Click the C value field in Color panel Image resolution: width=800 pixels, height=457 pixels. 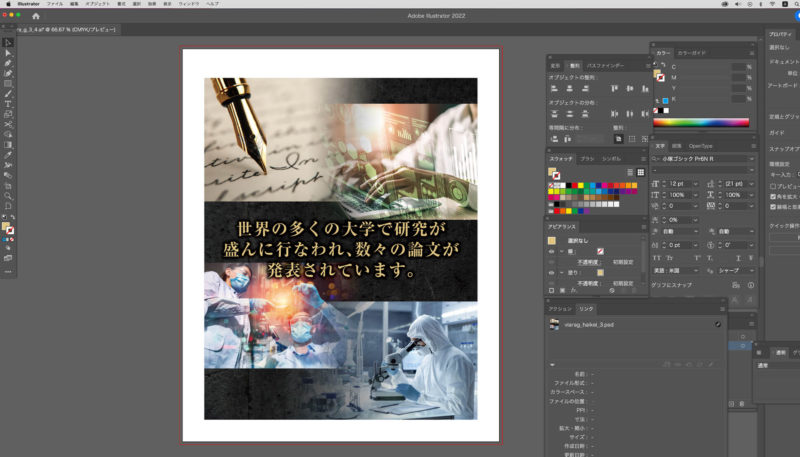pos(738,67)
